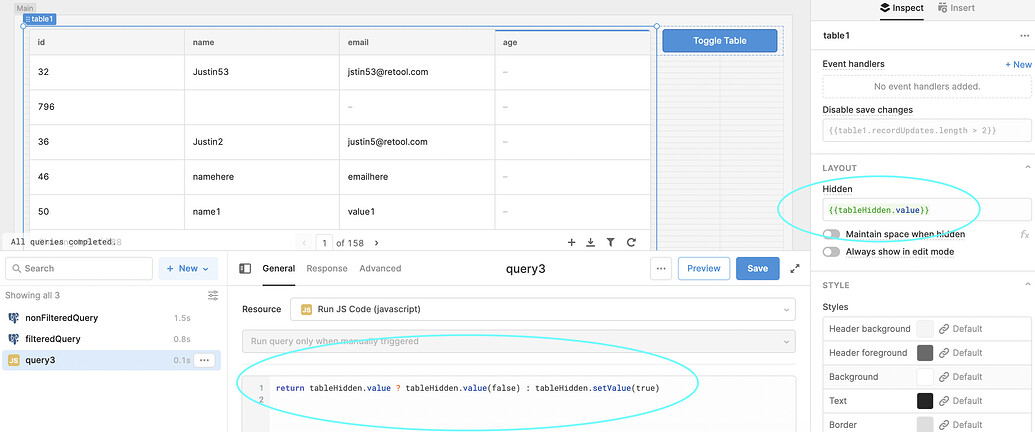Click the namehere cell
Image resolution: width=1035 pixels, height=432 pixels.
click(x=262, y=177)
